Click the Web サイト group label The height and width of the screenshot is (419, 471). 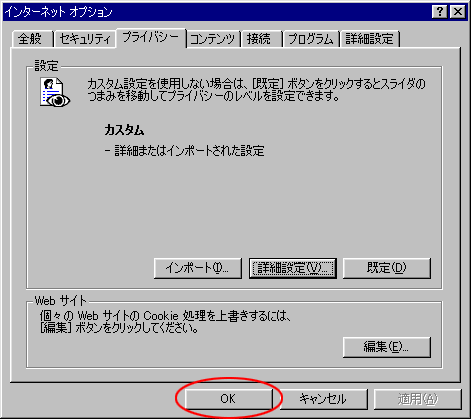(x=60, y=301)
